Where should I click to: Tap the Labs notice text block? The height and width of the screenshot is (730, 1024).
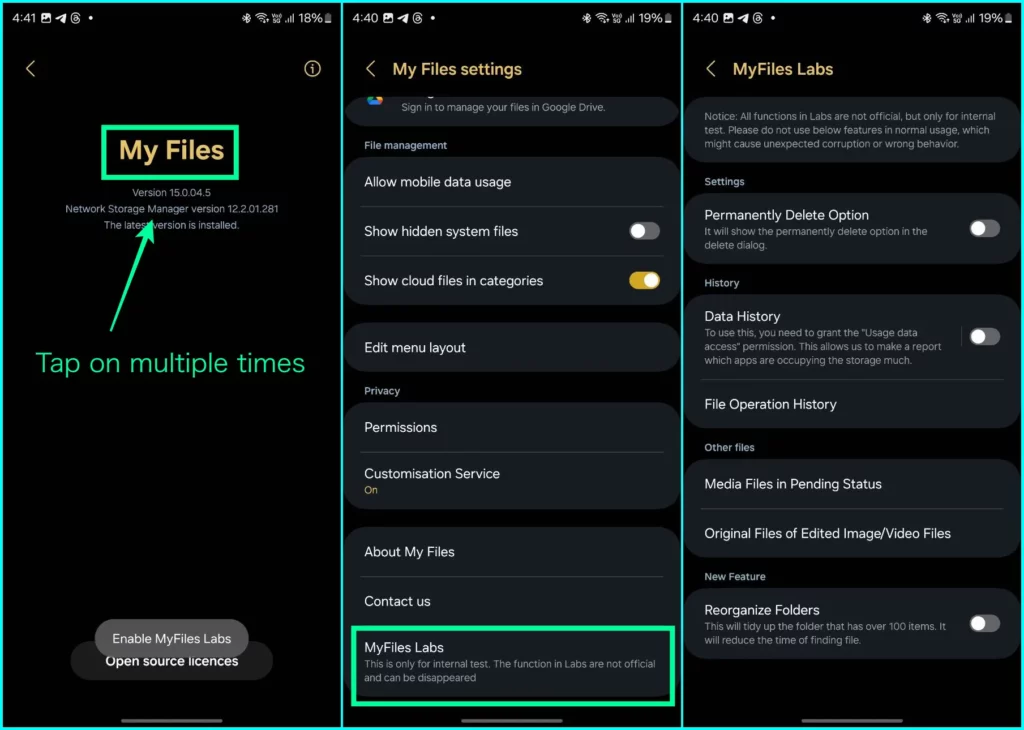point(850,130)
